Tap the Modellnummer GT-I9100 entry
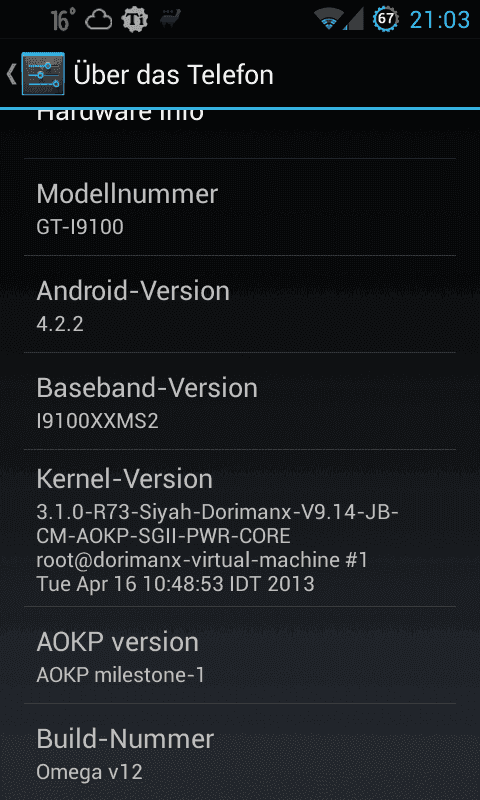 pos(240,207)
